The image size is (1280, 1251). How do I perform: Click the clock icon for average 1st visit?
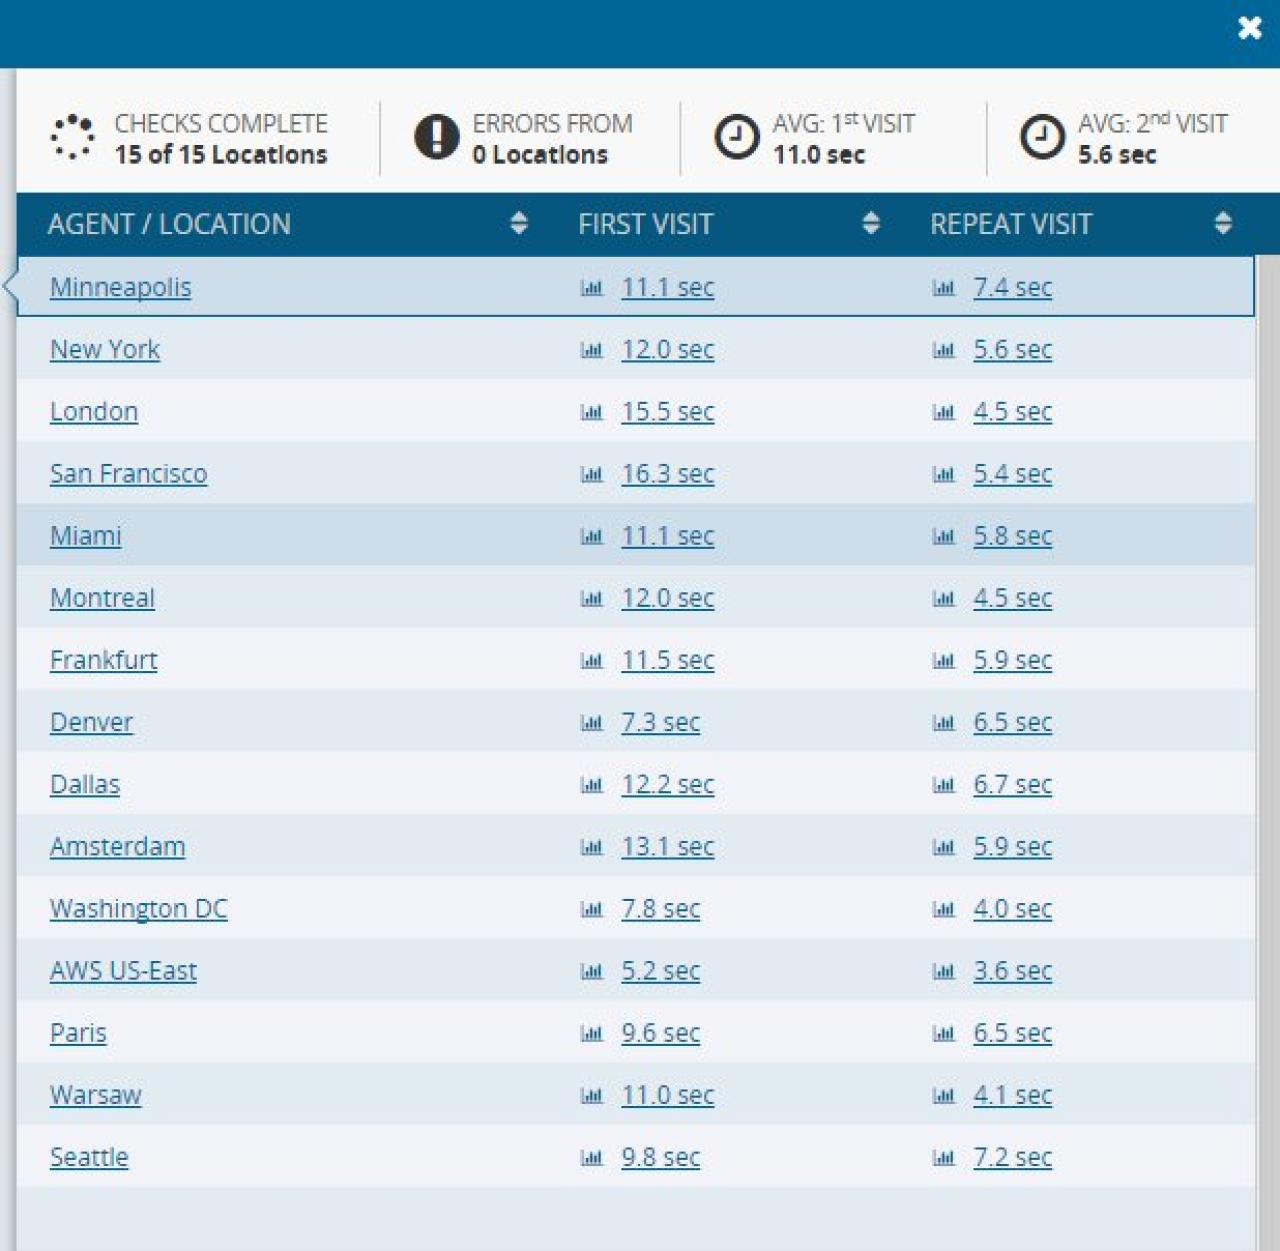coord(737,137)
